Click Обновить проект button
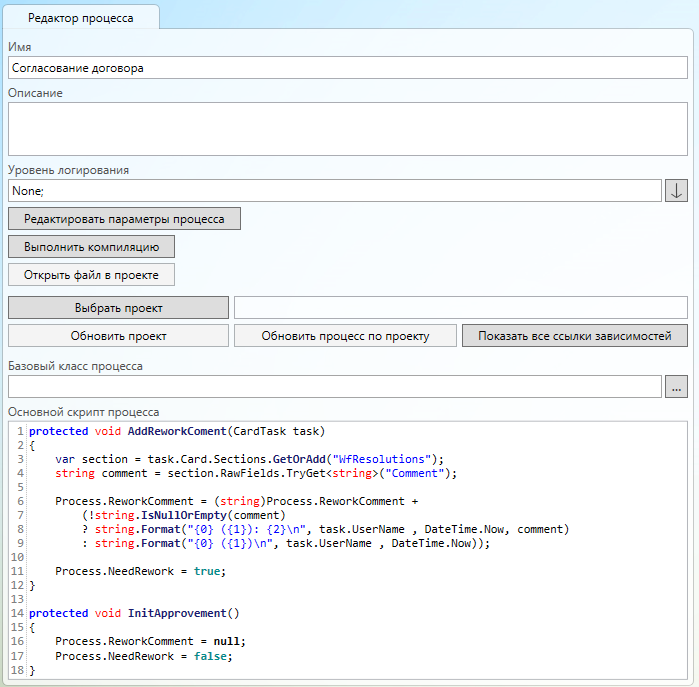 118,336
